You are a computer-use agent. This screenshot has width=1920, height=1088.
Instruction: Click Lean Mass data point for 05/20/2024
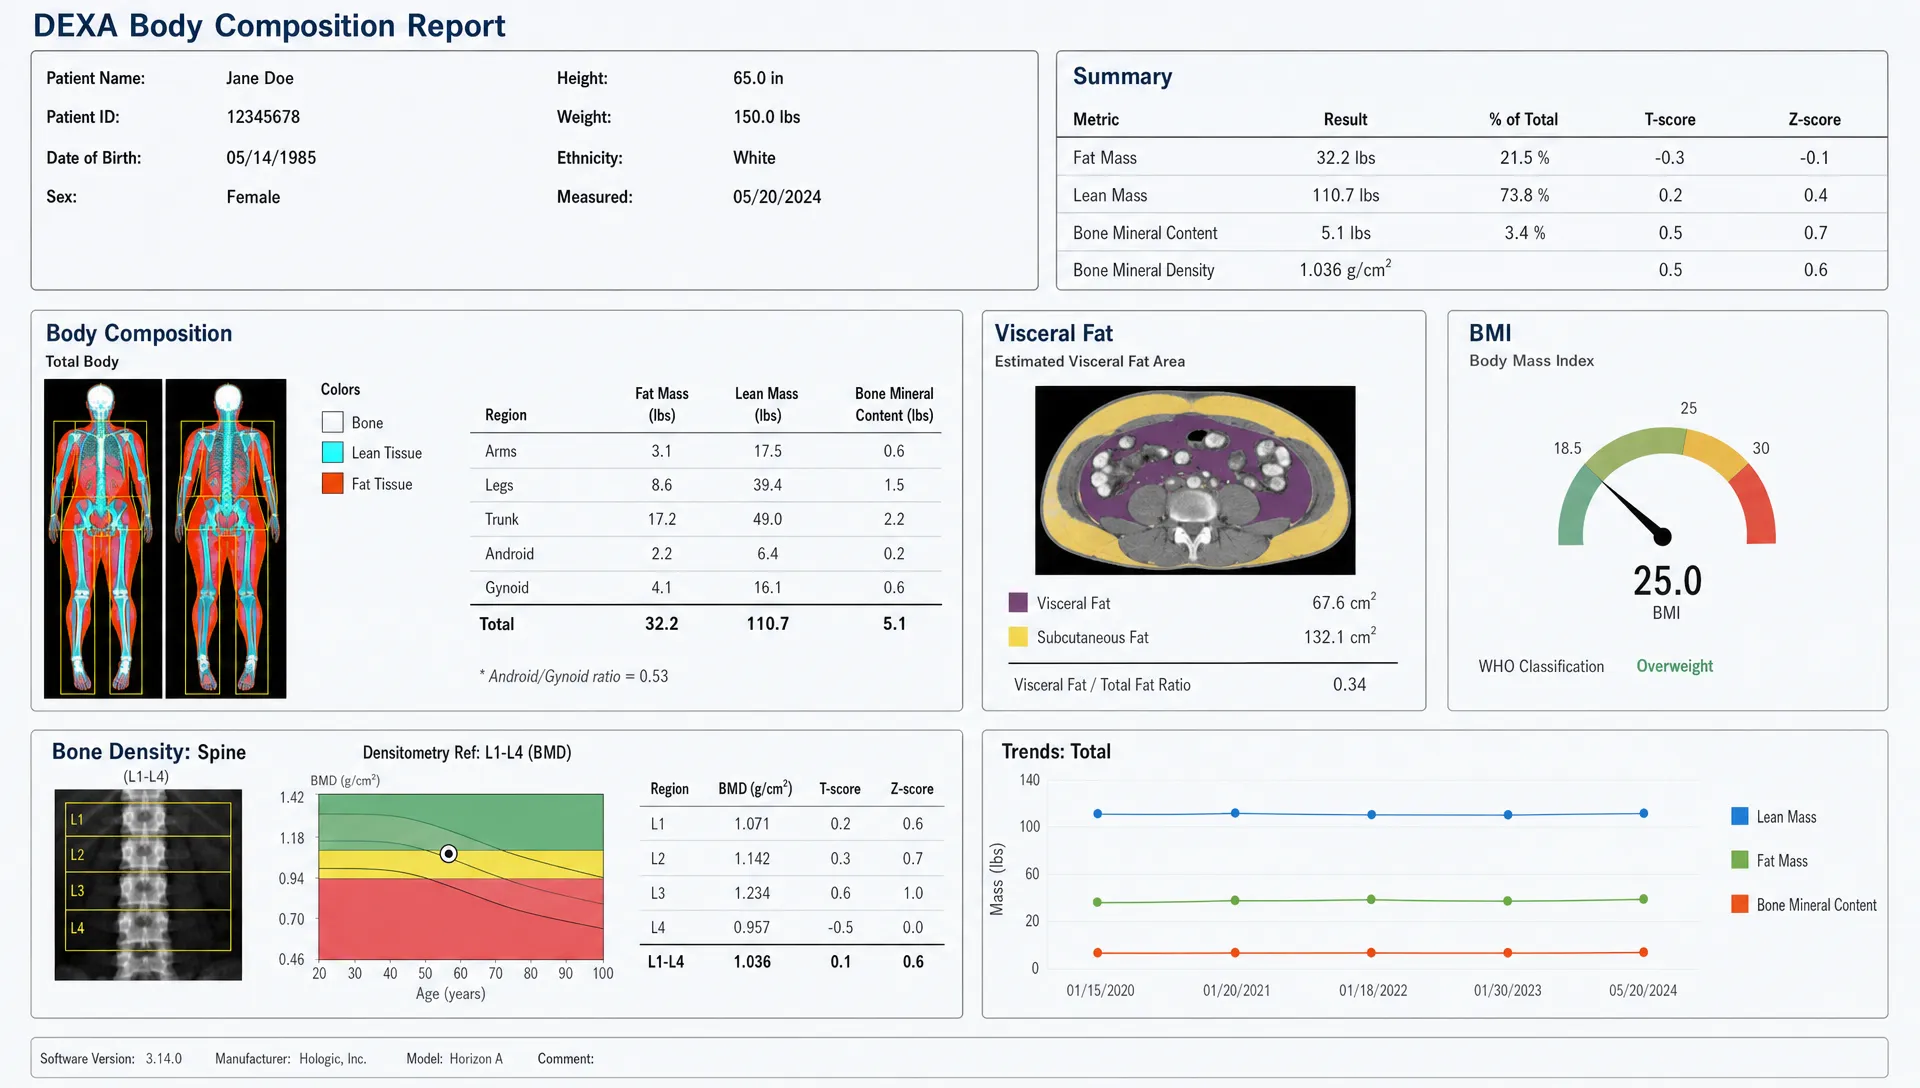point(1644,814)
